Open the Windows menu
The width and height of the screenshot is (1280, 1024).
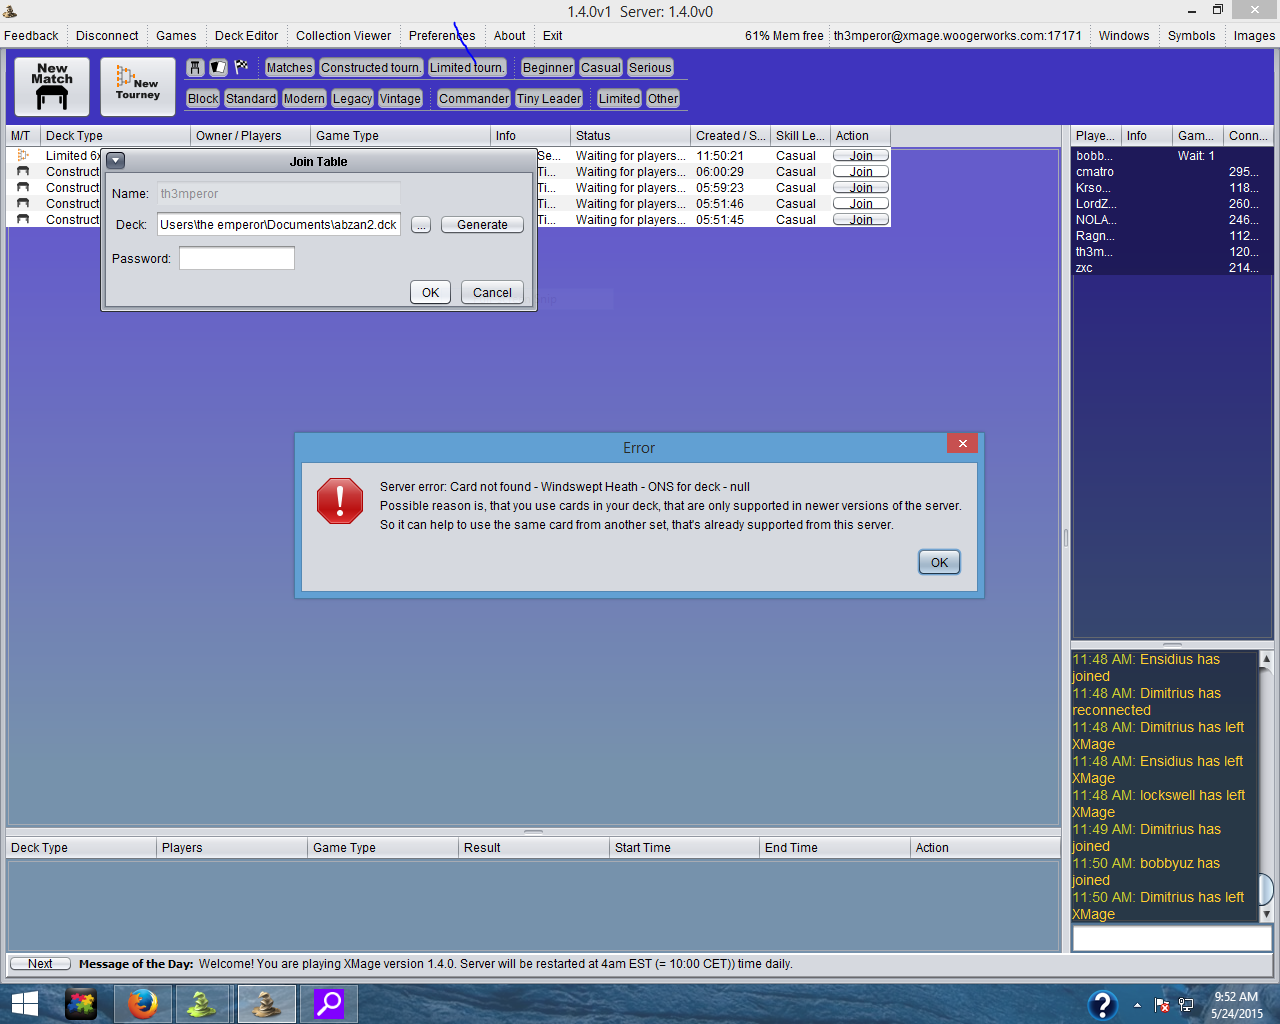coord(1124,35)
